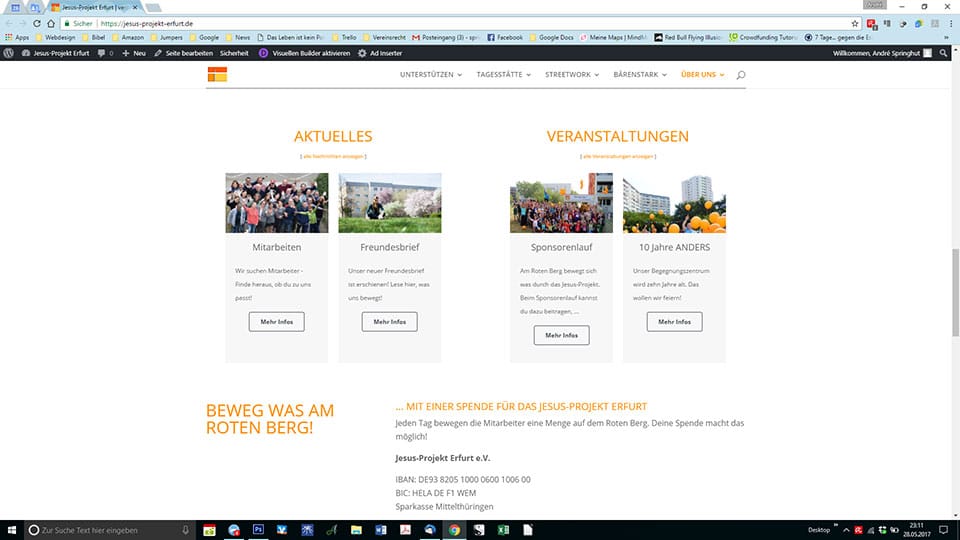Expand the TAGESSTÄTTE navigation dropdown
The image size is (960, 540).
click(x=503, y=75)
